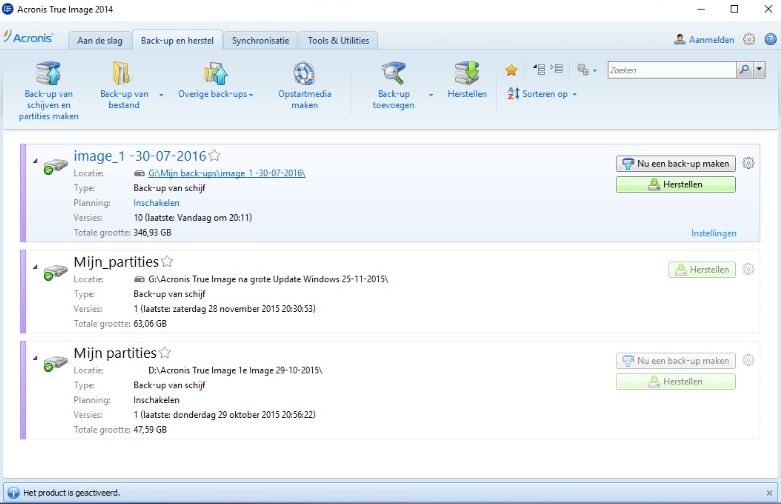
Task: Click the Back-up van bestand folder icon
Action: pos(121,73)
